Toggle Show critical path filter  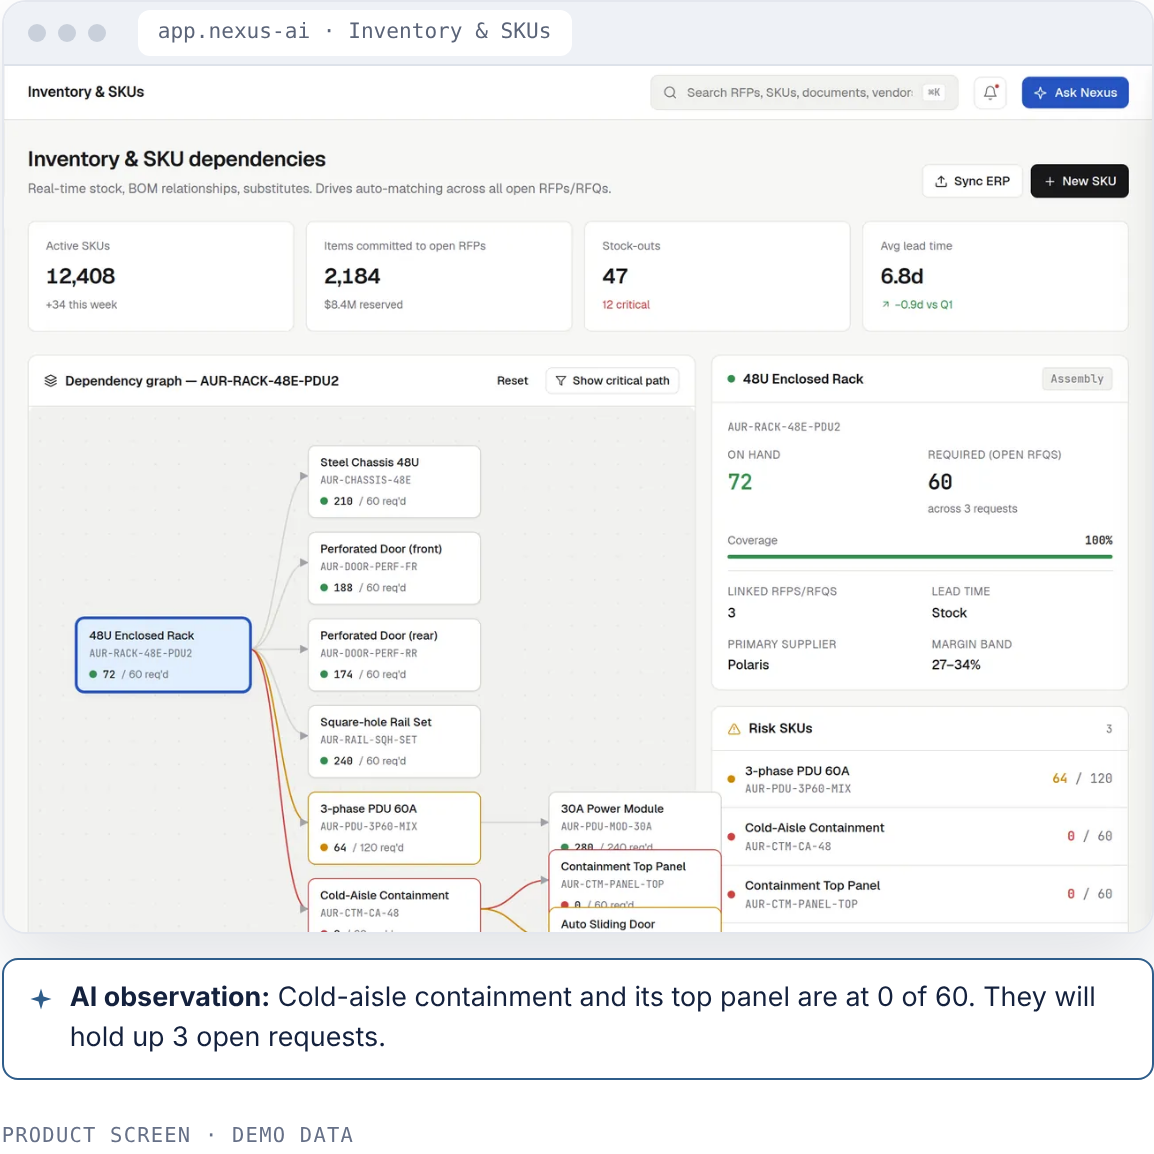[x=612, y=380]
